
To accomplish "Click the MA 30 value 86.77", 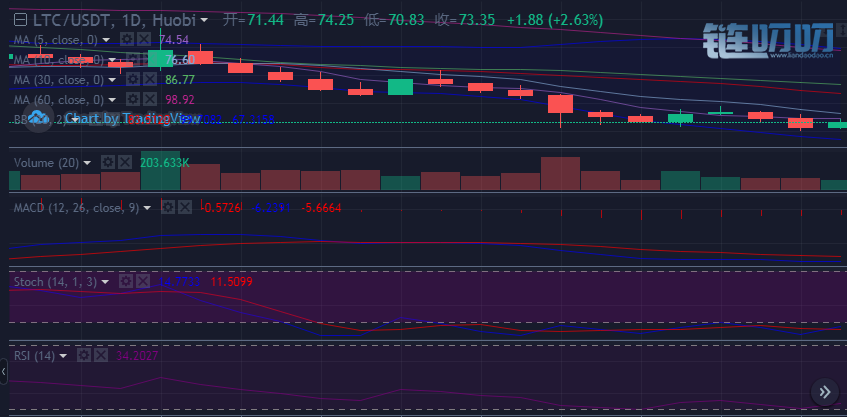I will pyautogui.click(x=180, y=80).
